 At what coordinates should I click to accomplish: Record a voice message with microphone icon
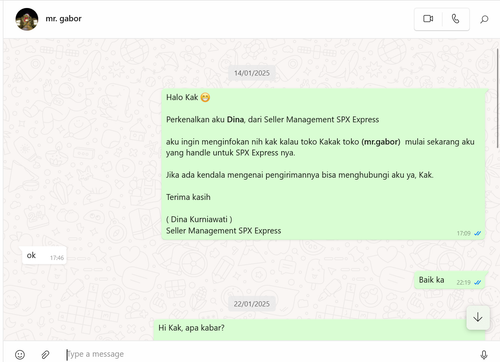(x=484, y=354)
